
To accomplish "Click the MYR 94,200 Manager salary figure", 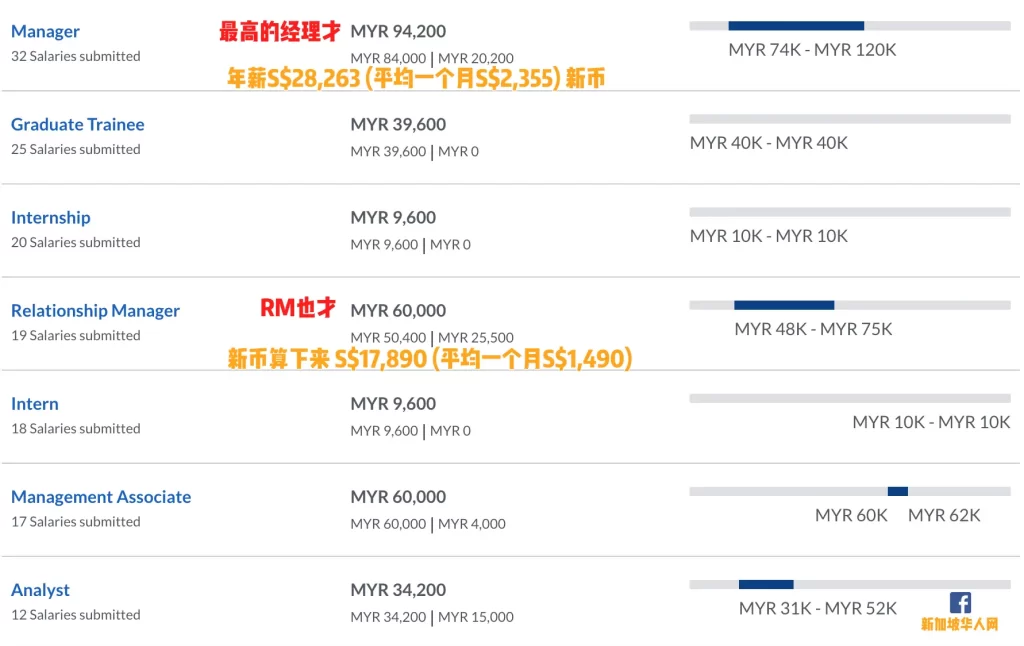I will tap(398, 31).
